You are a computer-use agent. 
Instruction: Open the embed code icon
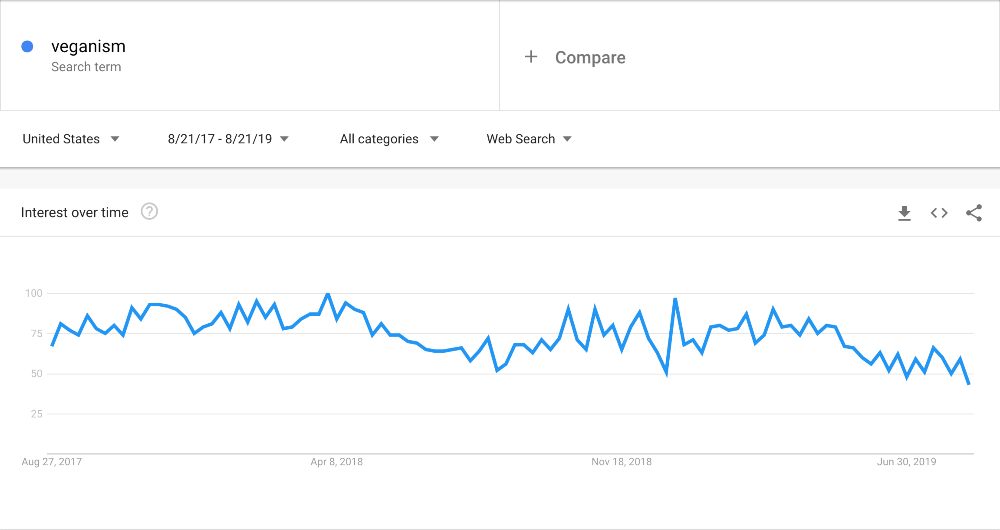(x=939, y=213)
